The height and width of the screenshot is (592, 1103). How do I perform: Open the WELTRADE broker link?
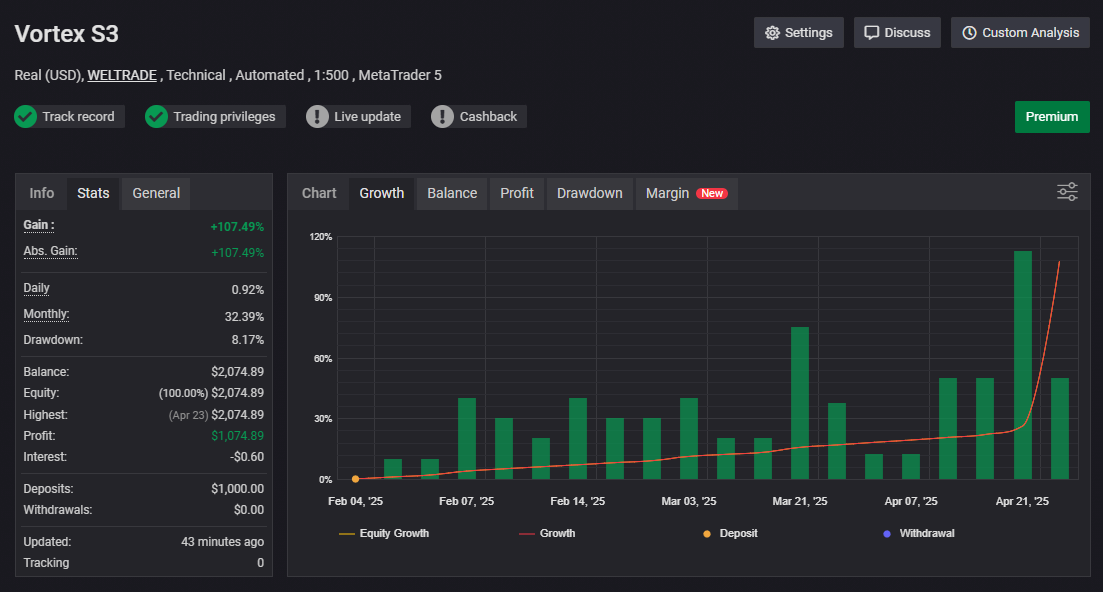click(122, 75)
